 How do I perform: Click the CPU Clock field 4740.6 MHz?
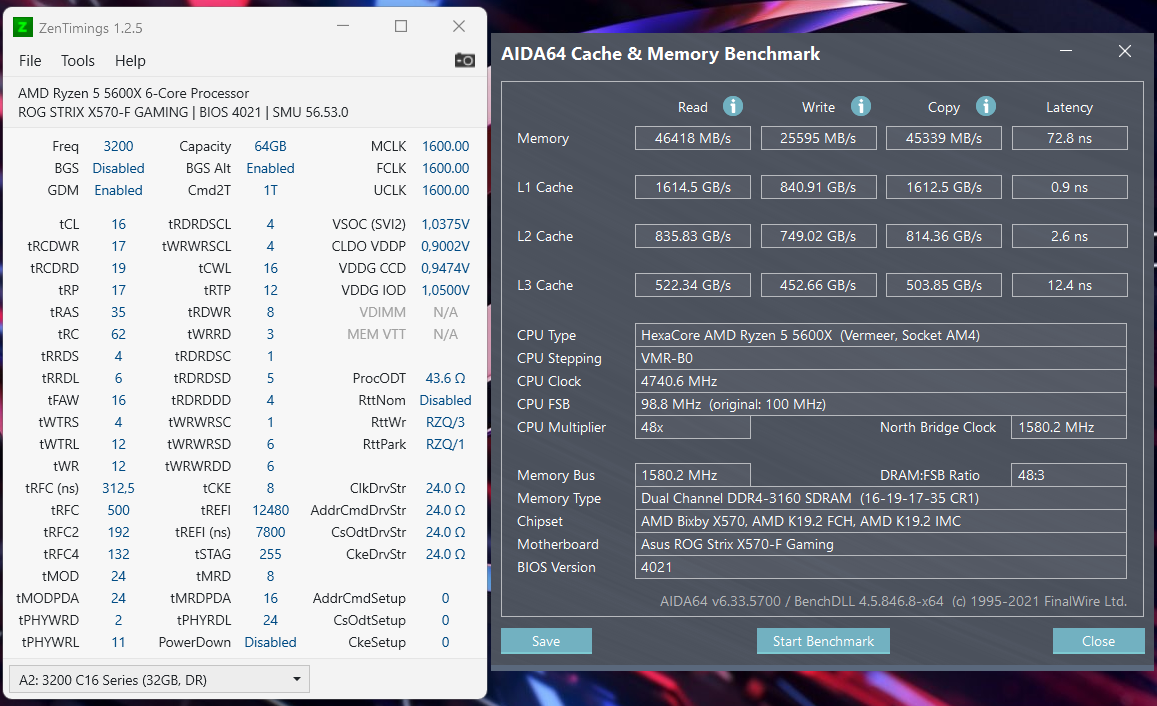(880, 381)
